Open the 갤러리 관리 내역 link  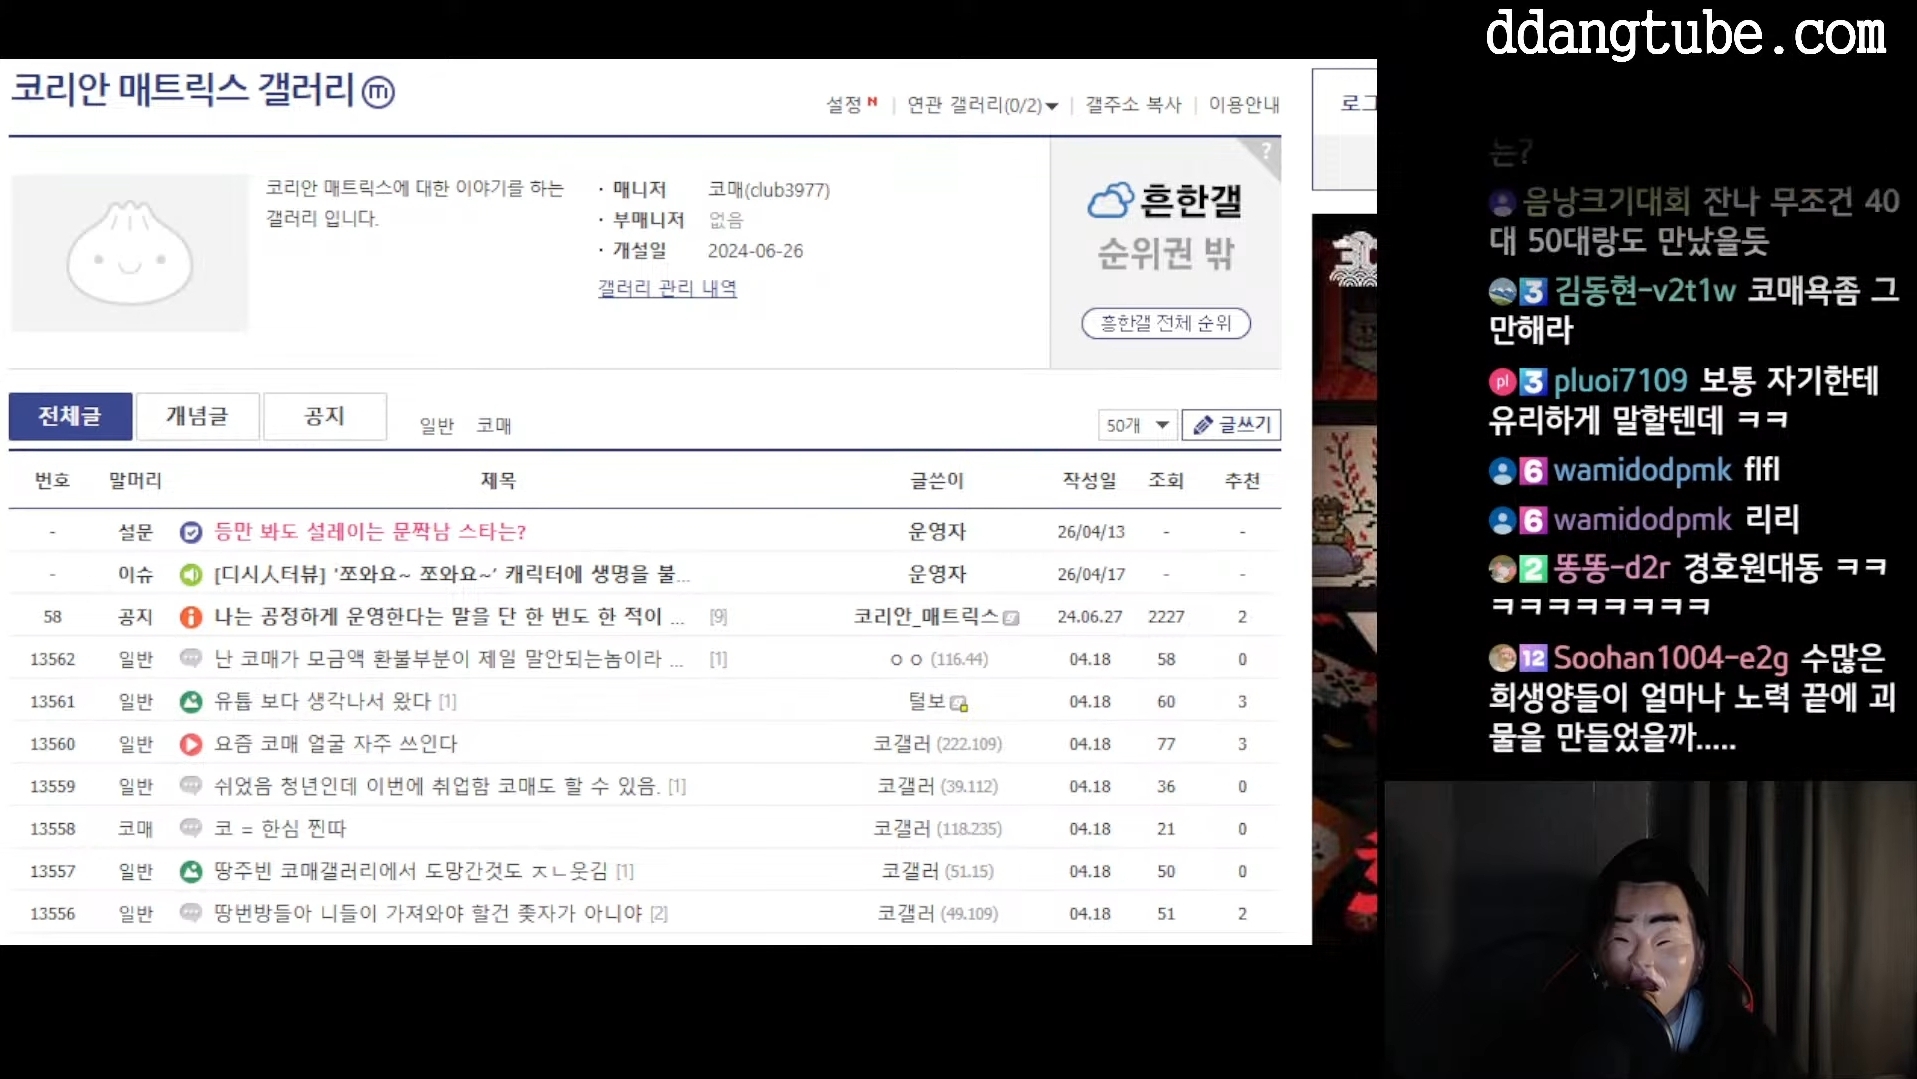coord(667,288)
